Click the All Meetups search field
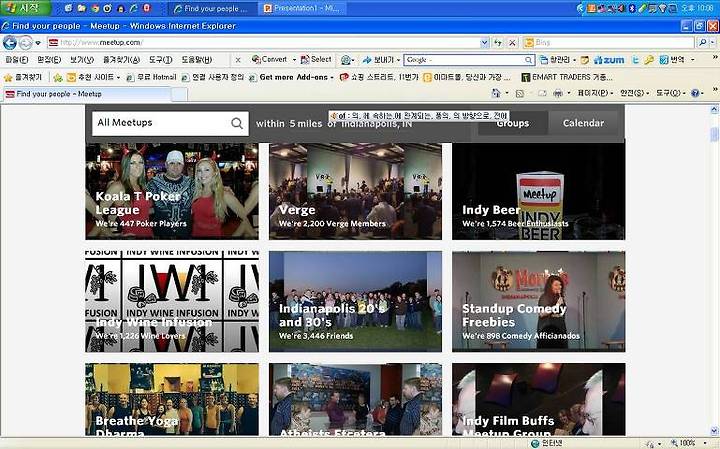 point(170,123)
